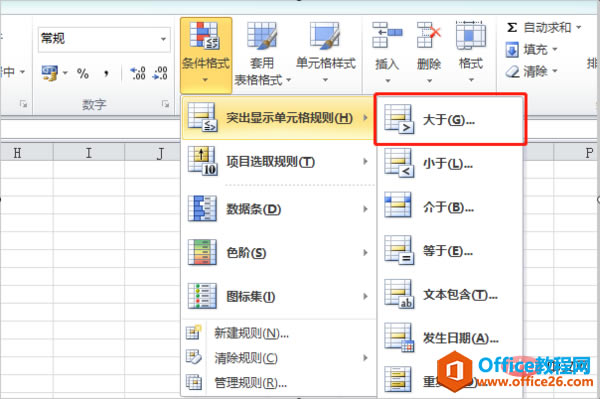Select 发生日期(A) date occurring rule

point(450,338)
